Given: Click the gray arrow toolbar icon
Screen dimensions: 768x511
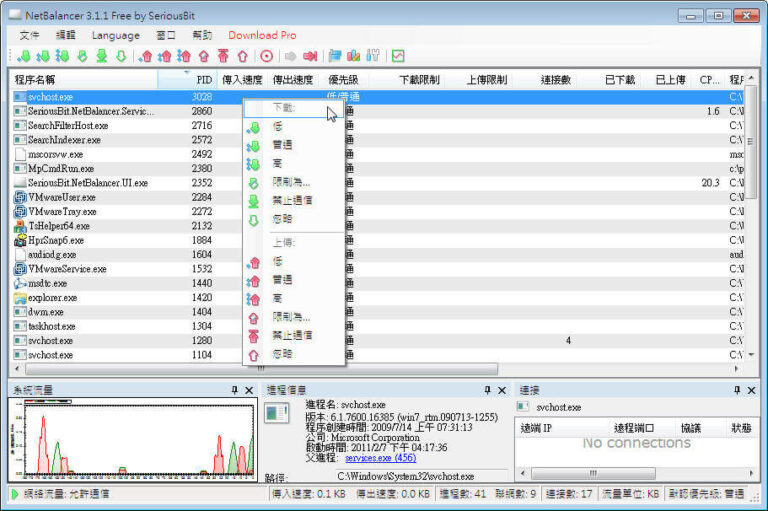Looking at the screenshot, I should coord(290,56).
